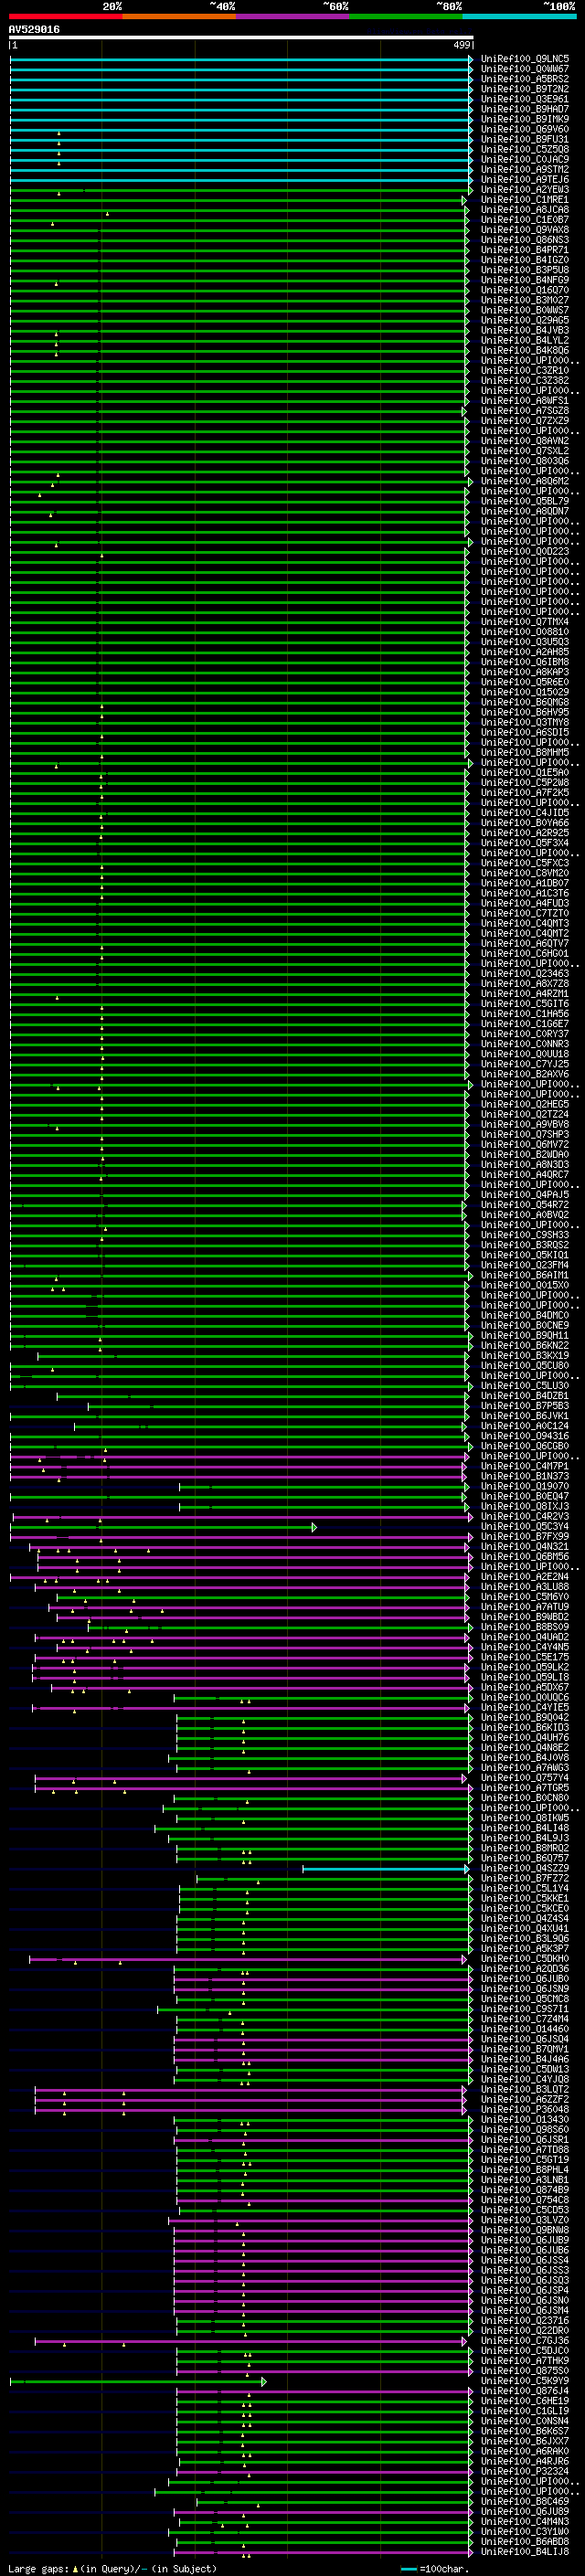Viewport: 585px width, 2576px height.
Task: Click hit label UniRef100_Q3E961
Action: [x=525, y=99]
